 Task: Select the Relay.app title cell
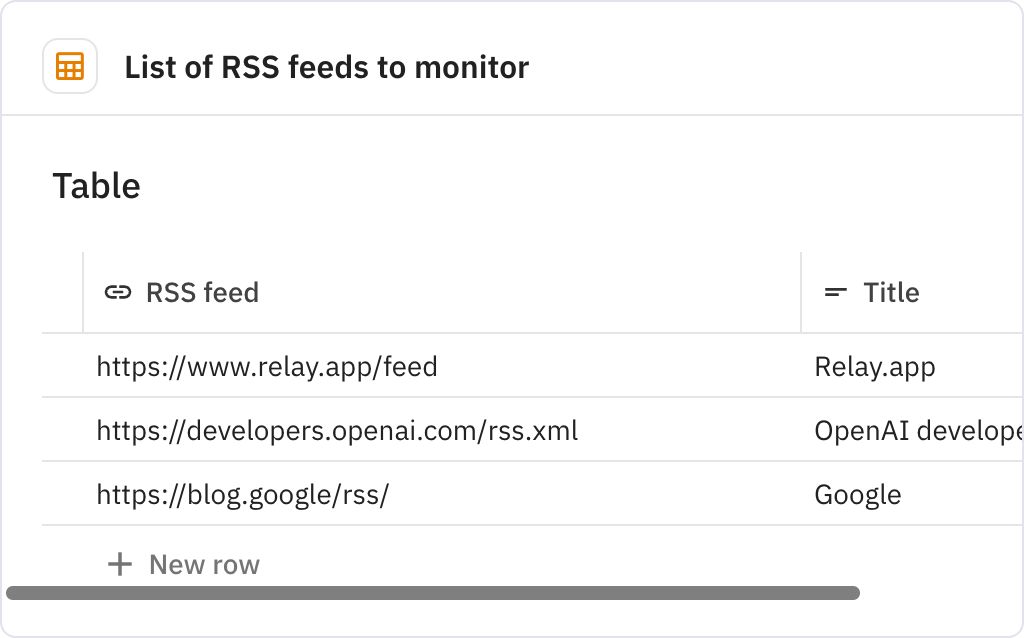coord(875,366)
